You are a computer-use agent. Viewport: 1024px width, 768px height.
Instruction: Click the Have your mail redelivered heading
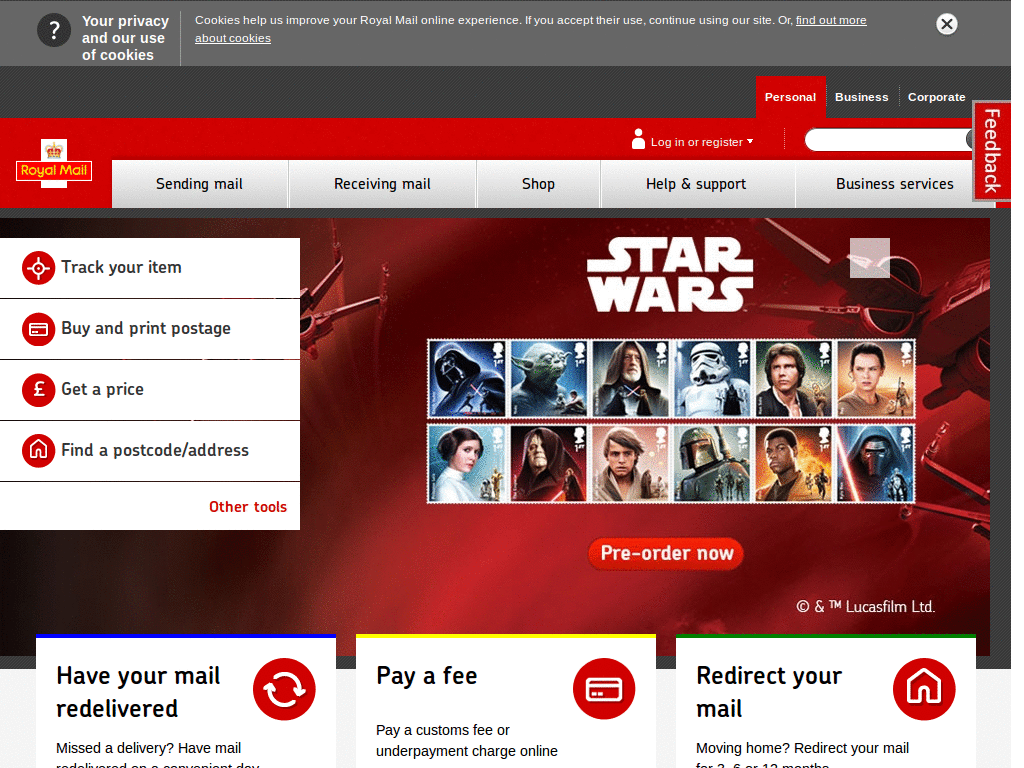[138, 692]
